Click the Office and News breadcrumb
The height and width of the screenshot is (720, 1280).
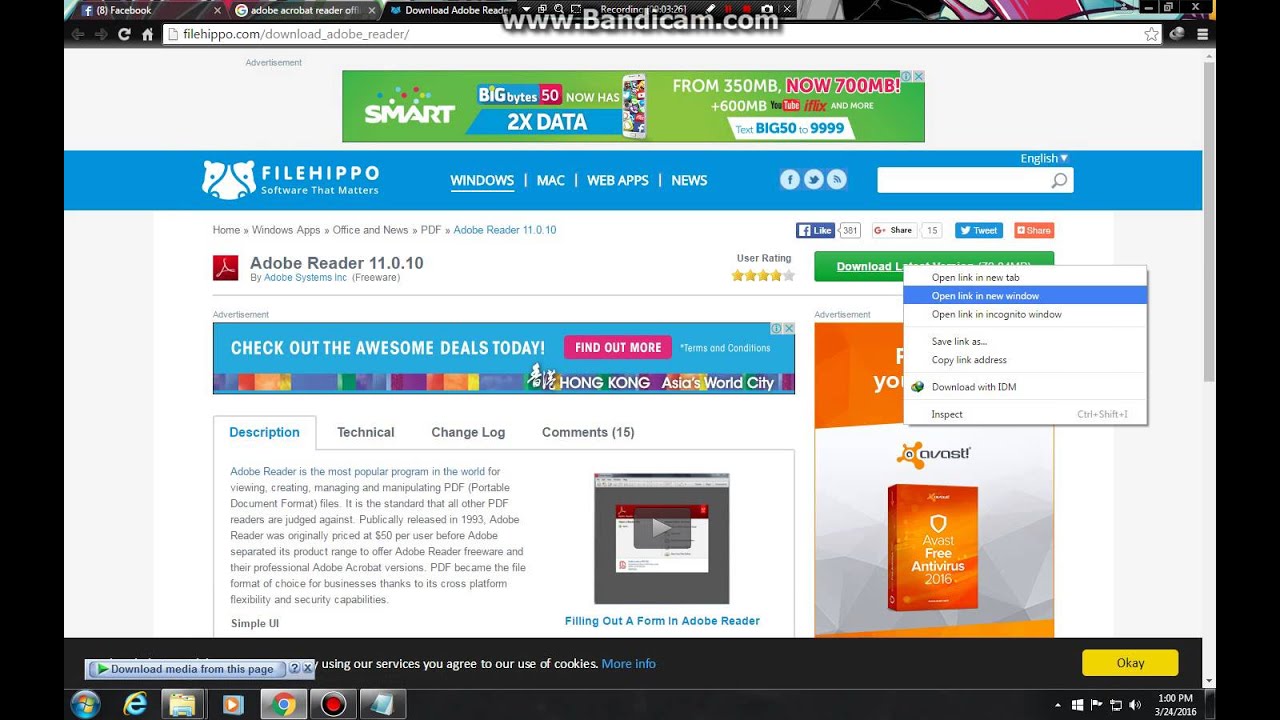coord(370,230)
